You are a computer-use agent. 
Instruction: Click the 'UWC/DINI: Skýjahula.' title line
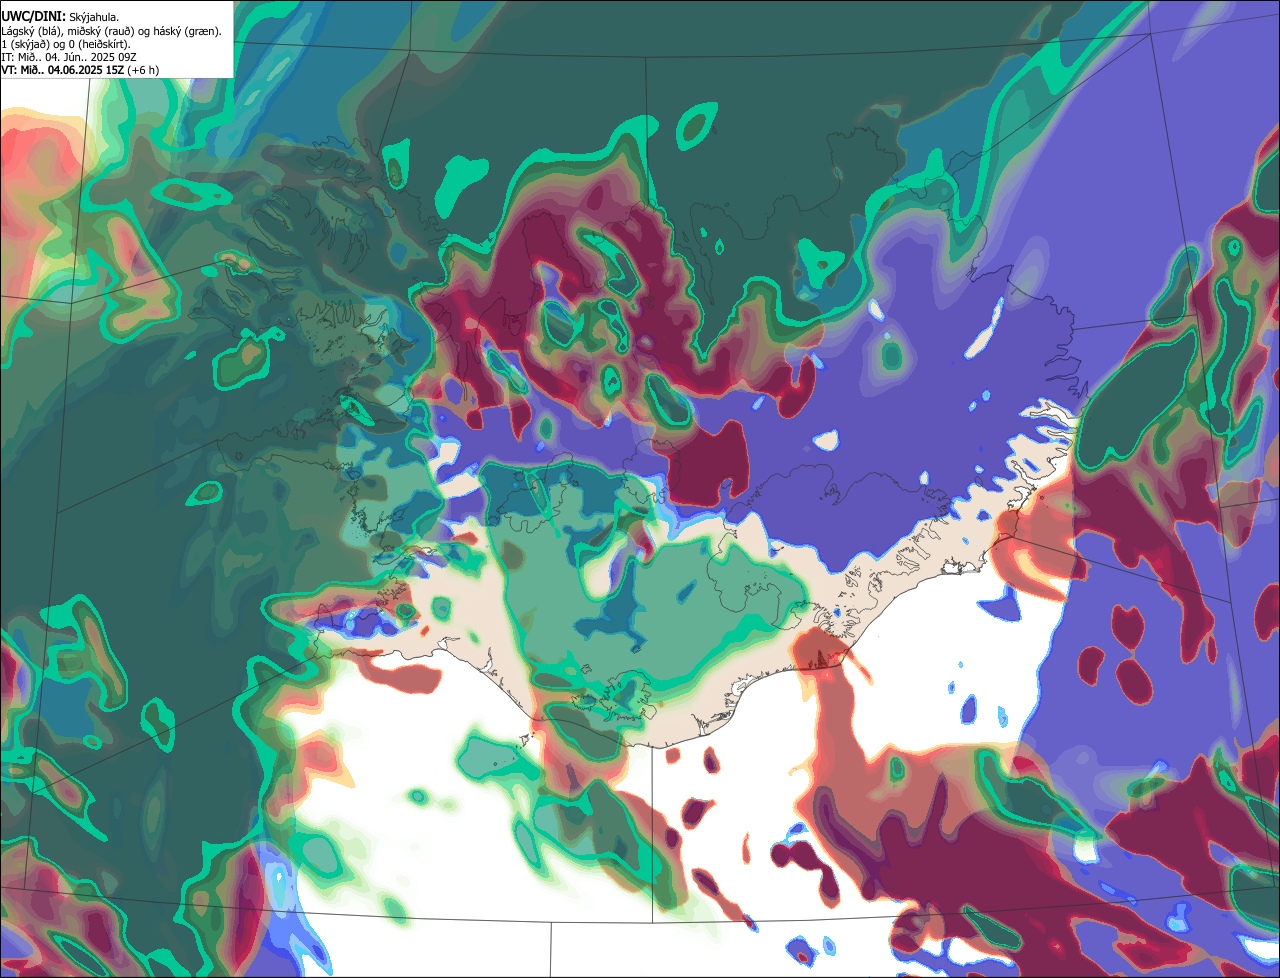point(61,16)
